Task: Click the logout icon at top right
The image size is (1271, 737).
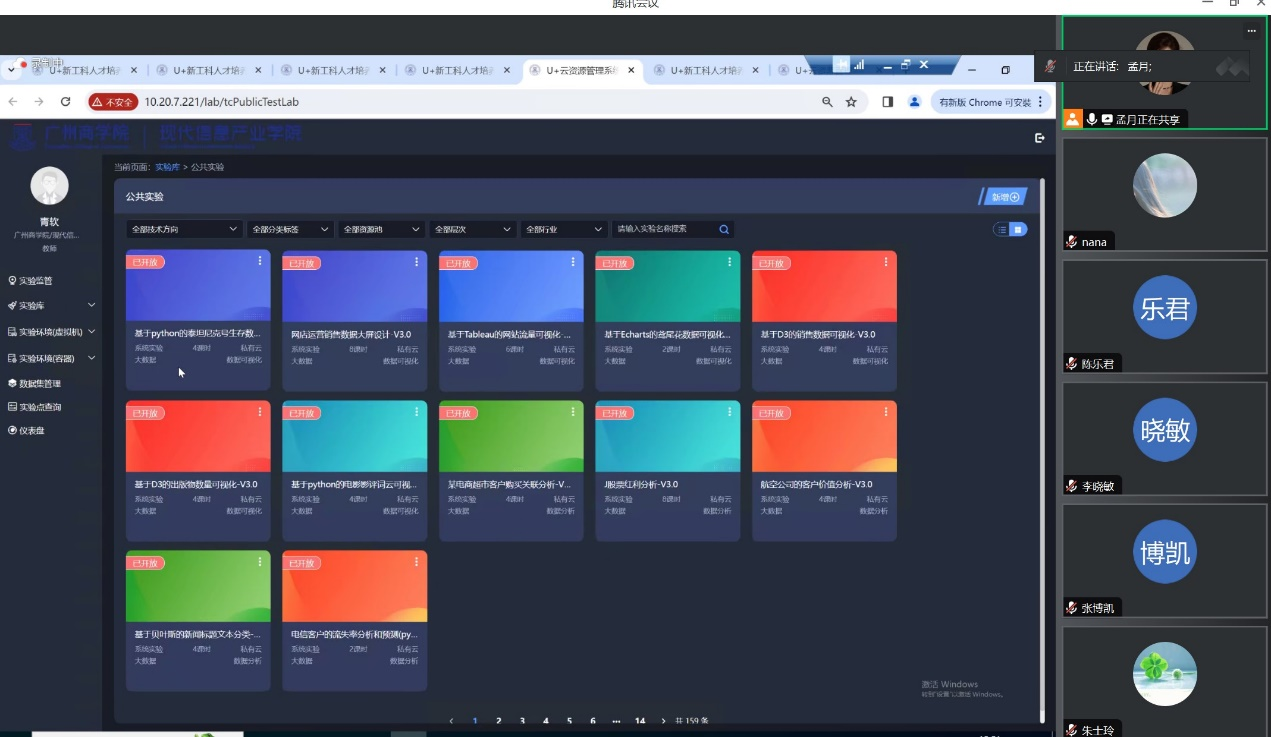Action: coord(1040,138)
